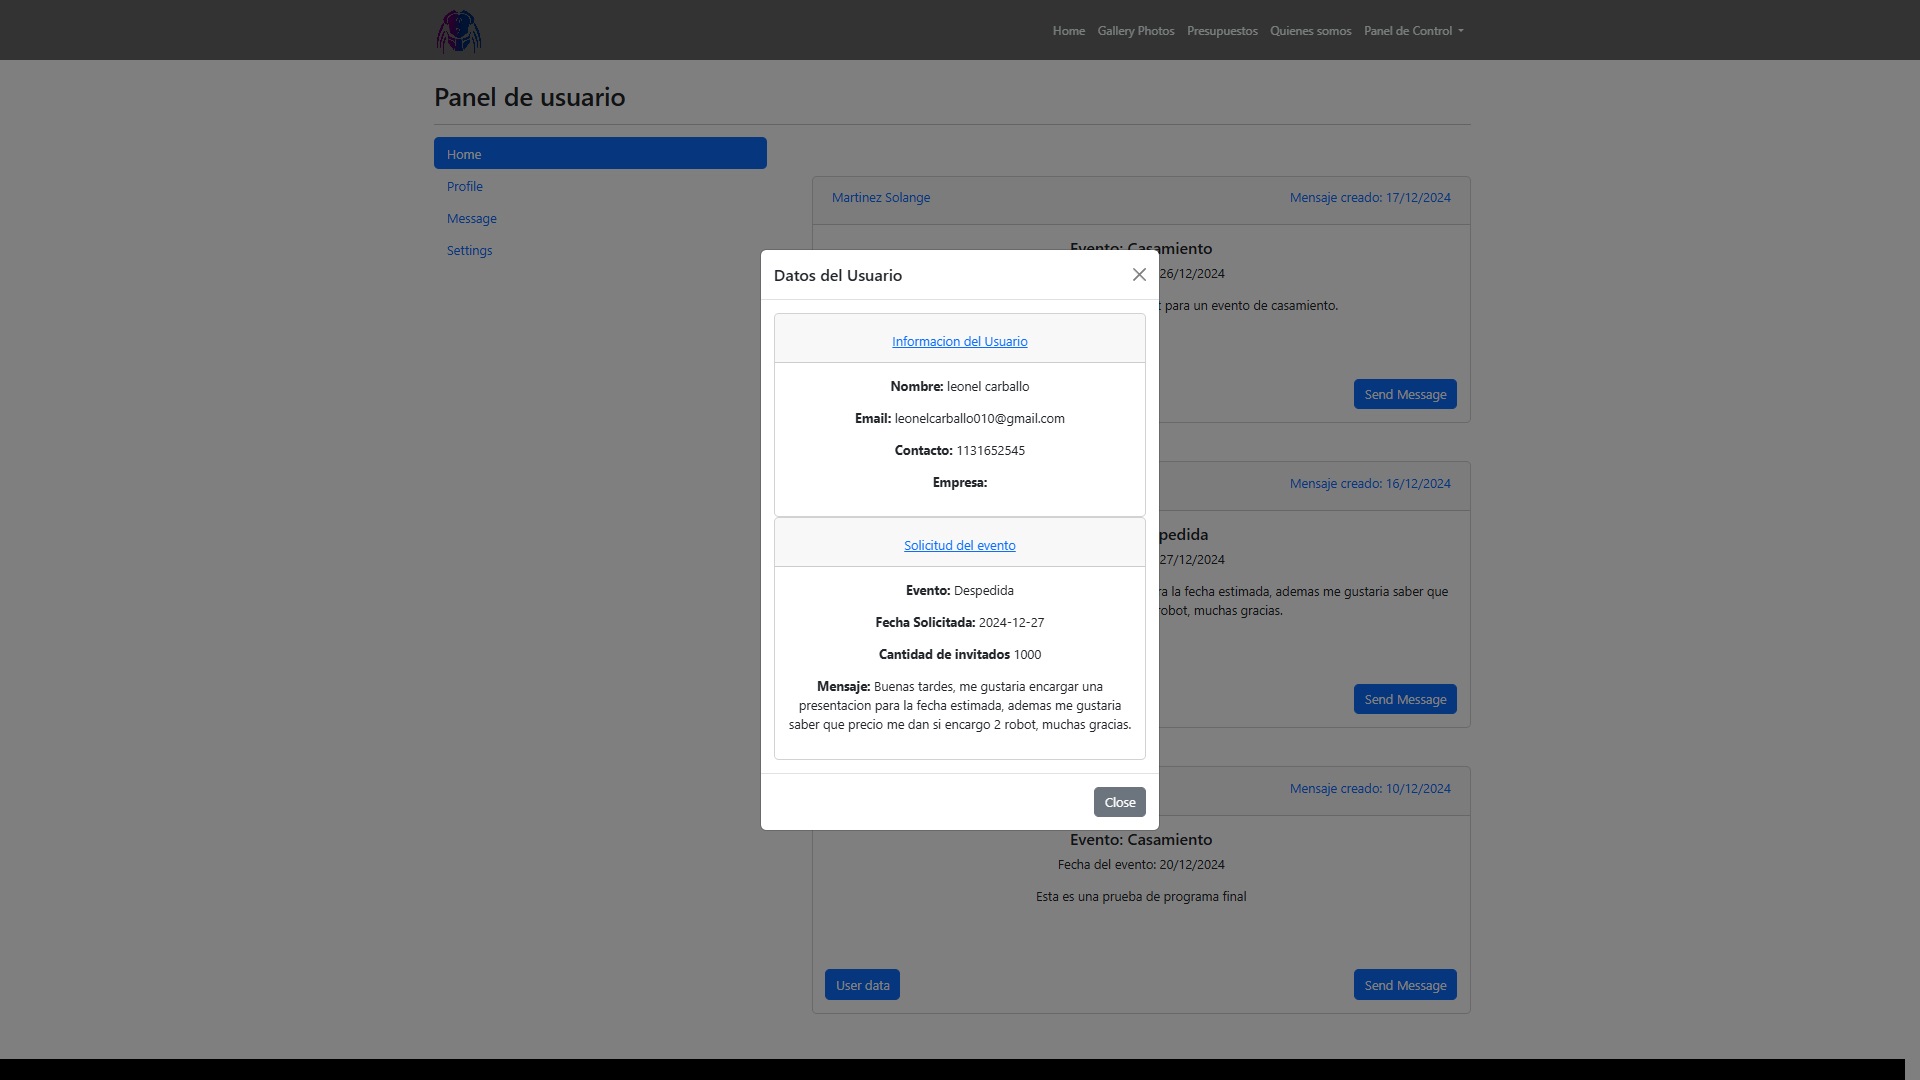Image resolution: width=1920 pixels, height=1080 pixels.
Task: Click the email leonelcarballo010@gmail.com text
Action: pos(979,419)
